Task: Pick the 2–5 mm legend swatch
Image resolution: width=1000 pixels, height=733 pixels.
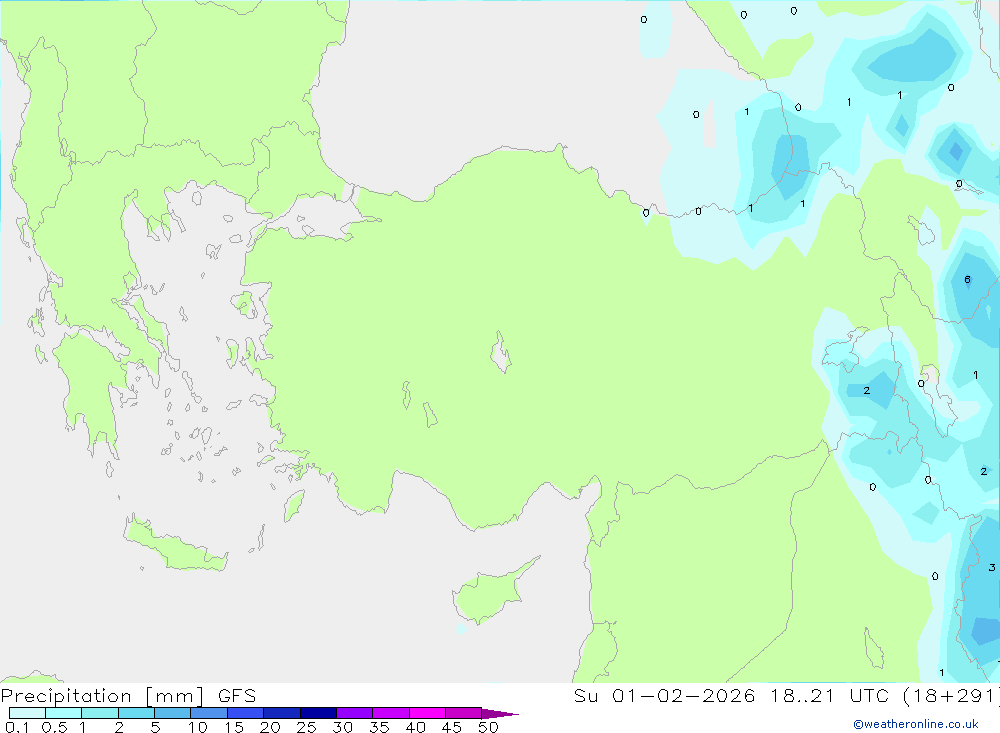Action: click(136, 713)
